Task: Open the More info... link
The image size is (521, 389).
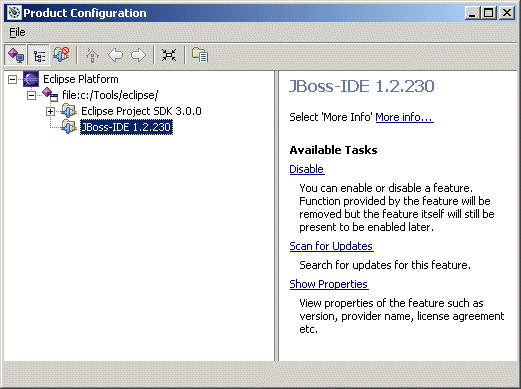Action: coord(404,117)
